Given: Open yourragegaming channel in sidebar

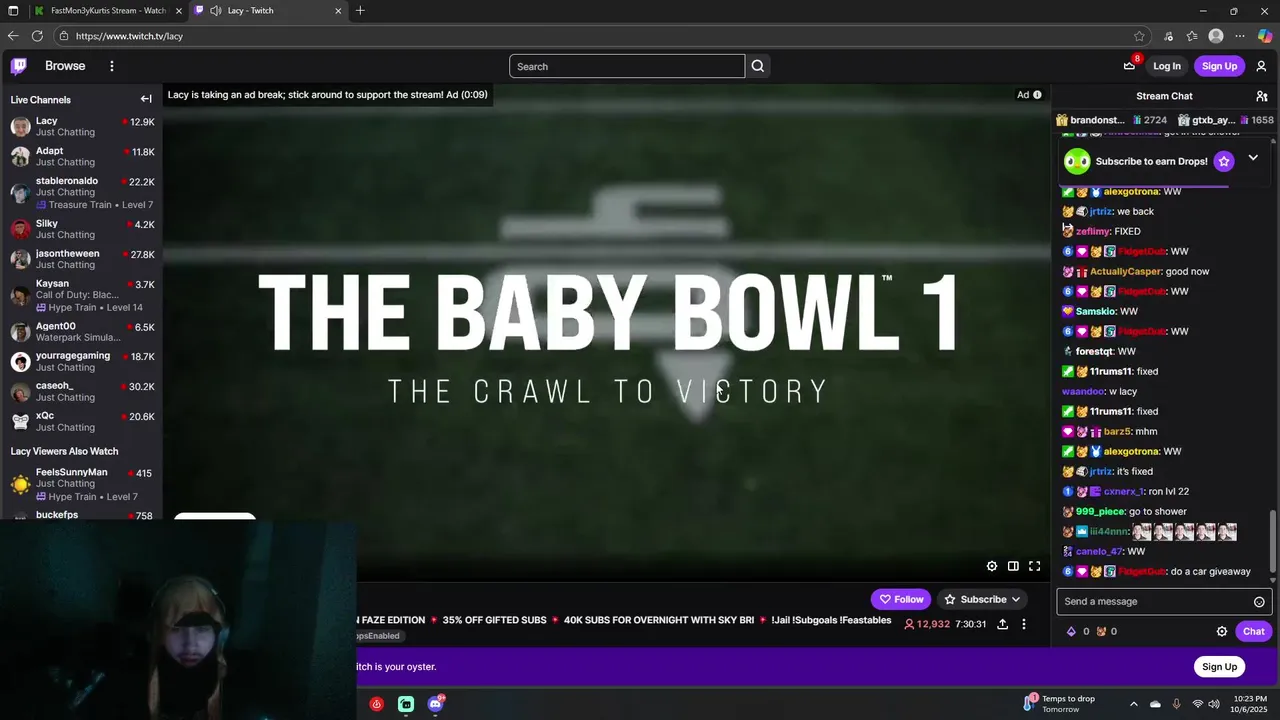Looking at the screenshot, I should pos(81,361).
